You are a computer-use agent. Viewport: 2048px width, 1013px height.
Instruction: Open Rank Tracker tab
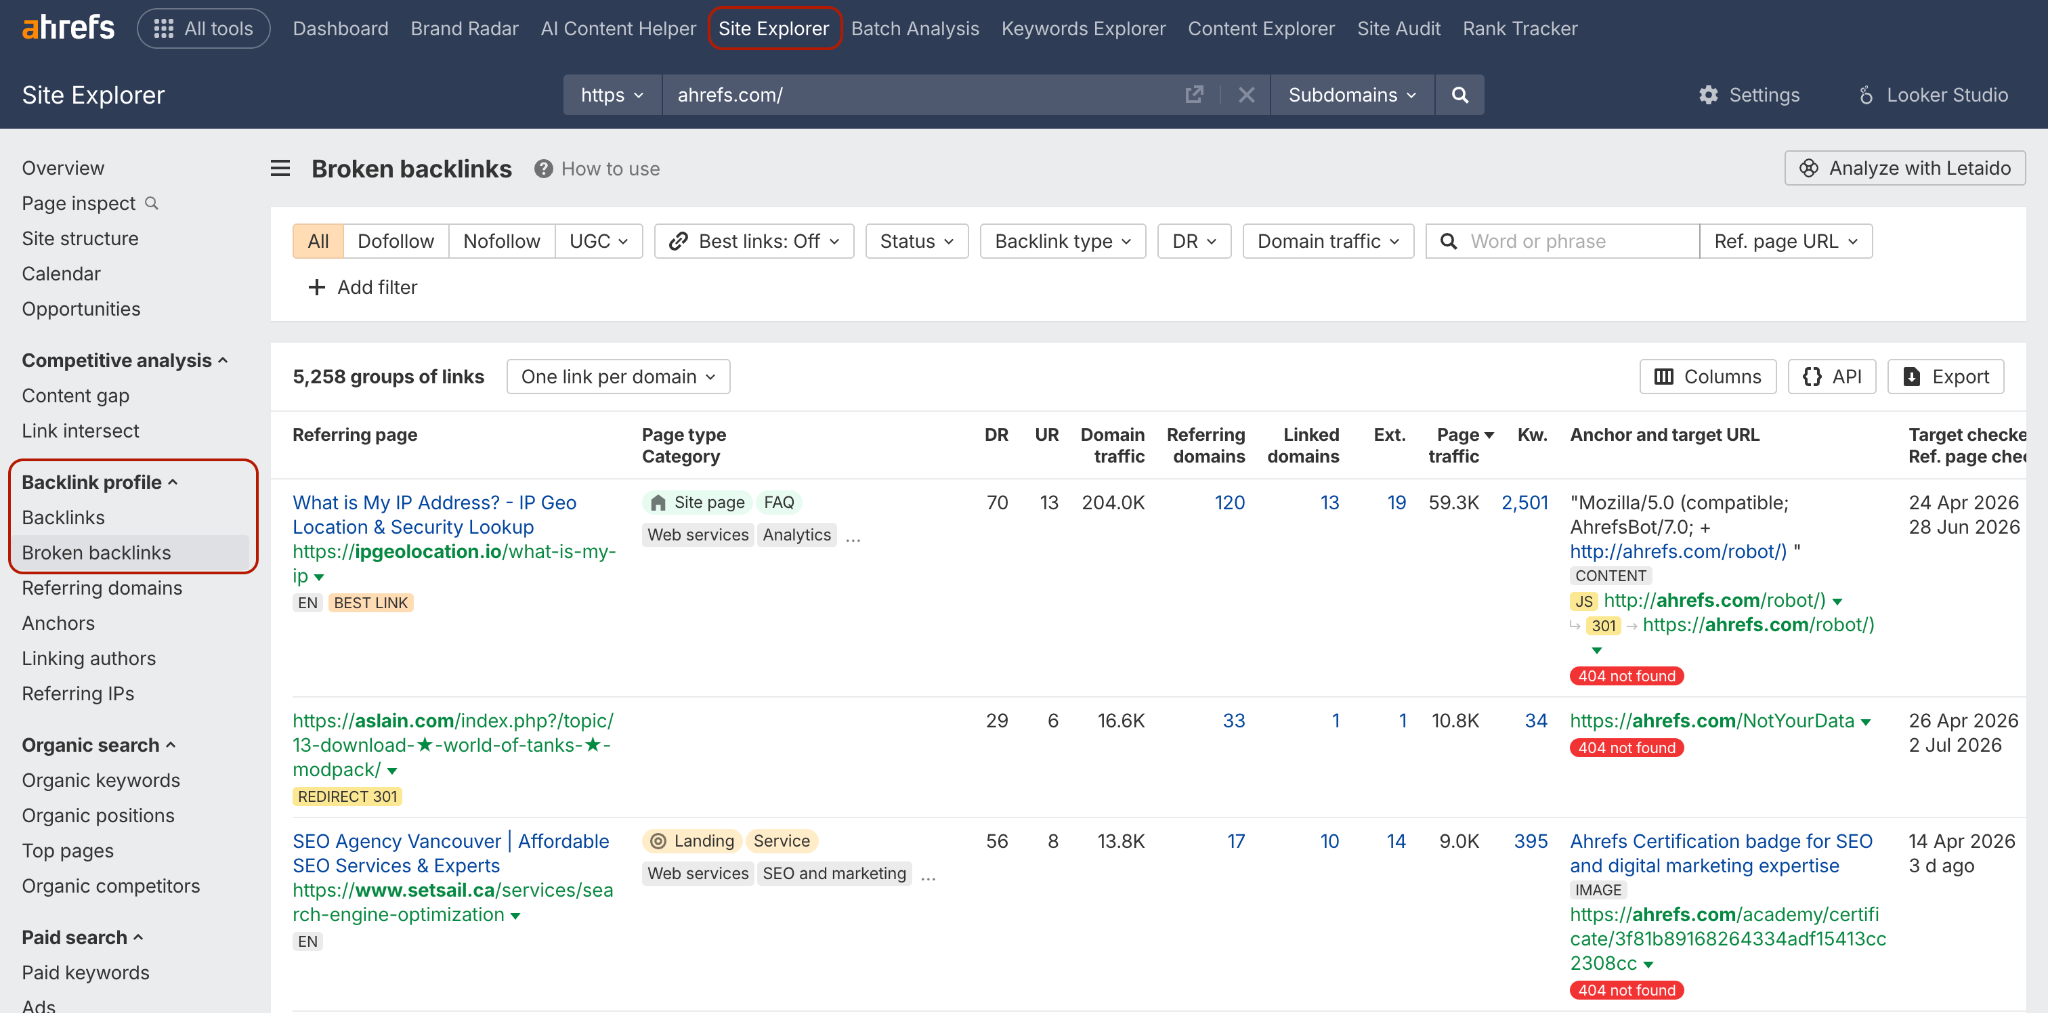click(x=1520, y=29)
